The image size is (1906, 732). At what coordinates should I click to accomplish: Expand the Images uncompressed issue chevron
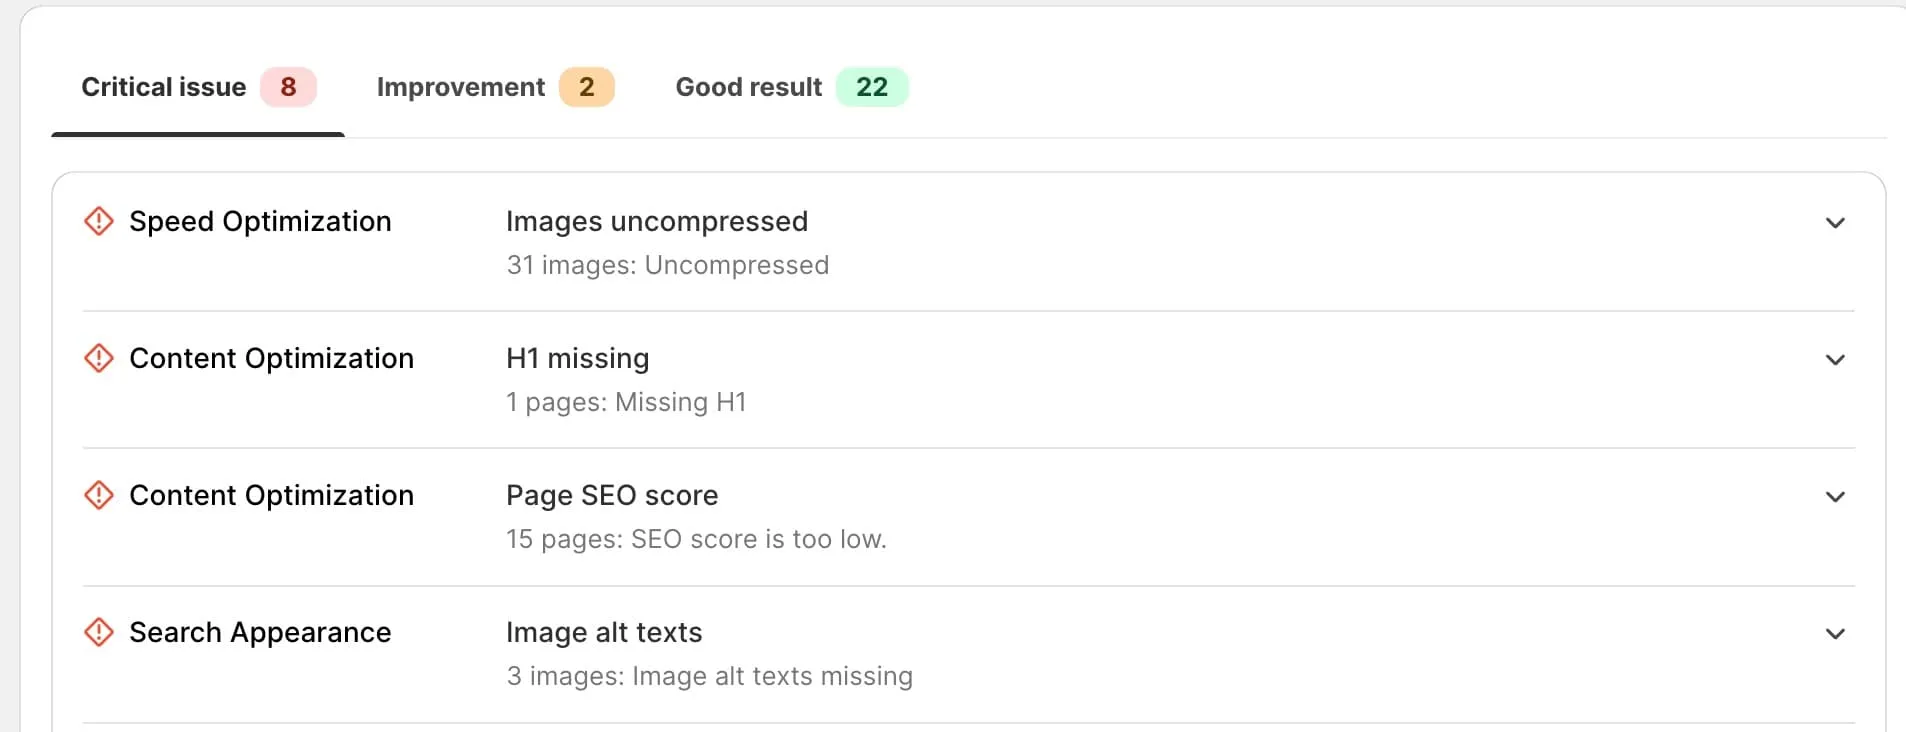pyautogui.click(x=1835, y=223)
